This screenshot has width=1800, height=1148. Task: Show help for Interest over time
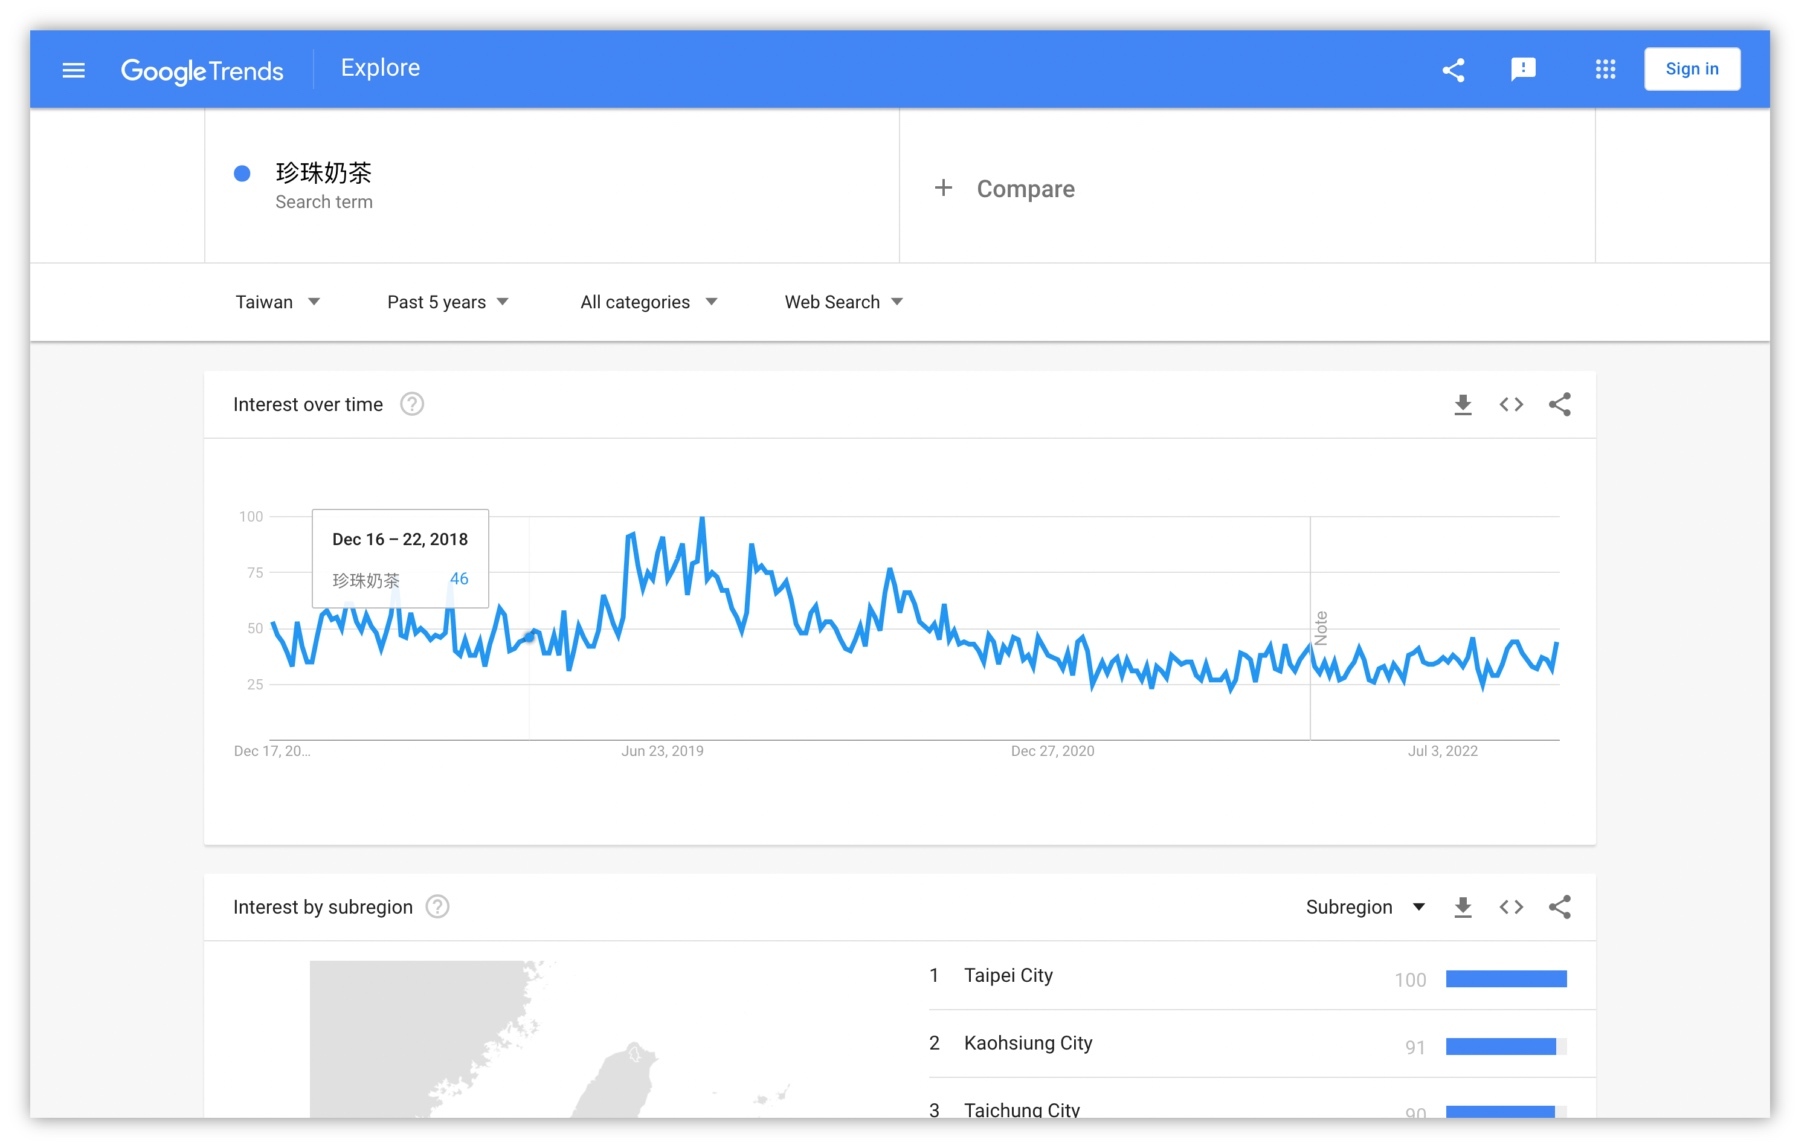[x=412, y=404]
